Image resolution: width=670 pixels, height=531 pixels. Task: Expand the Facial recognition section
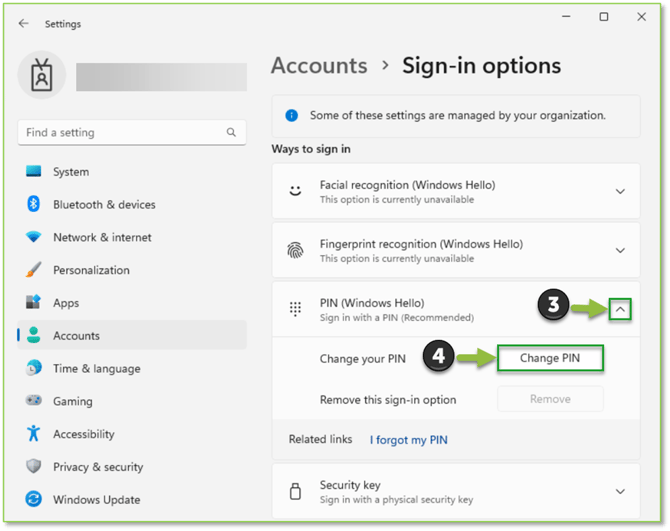[620, 191]
